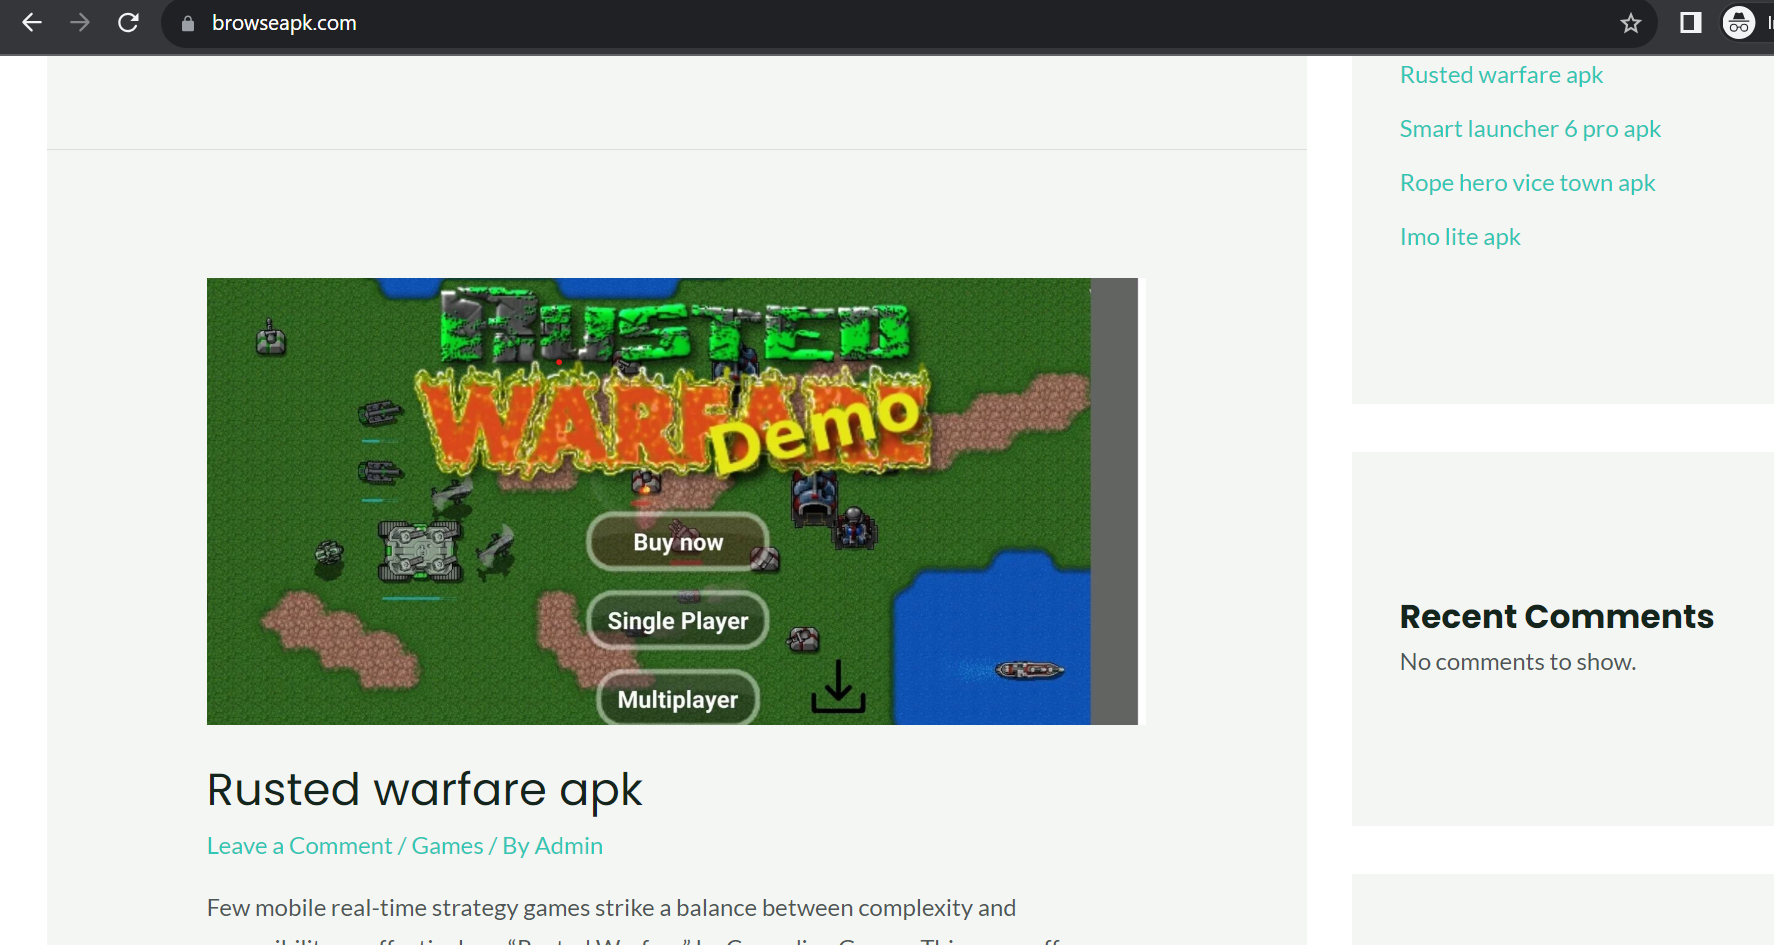Open the browser side panel
Screen dimensions: 1774x945
1691,22
